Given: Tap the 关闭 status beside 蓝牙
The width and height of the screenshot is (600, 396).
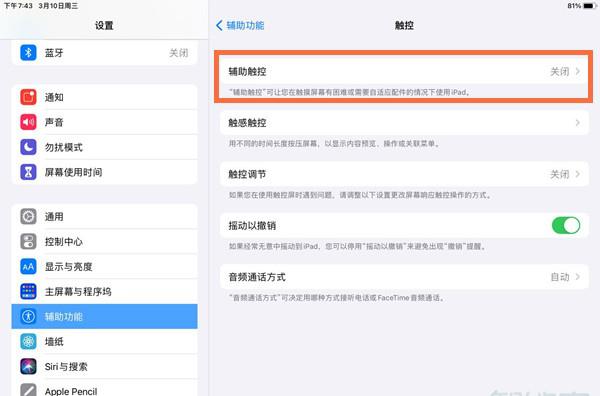Looking at the screenshot, I should (x=179, y=53).
